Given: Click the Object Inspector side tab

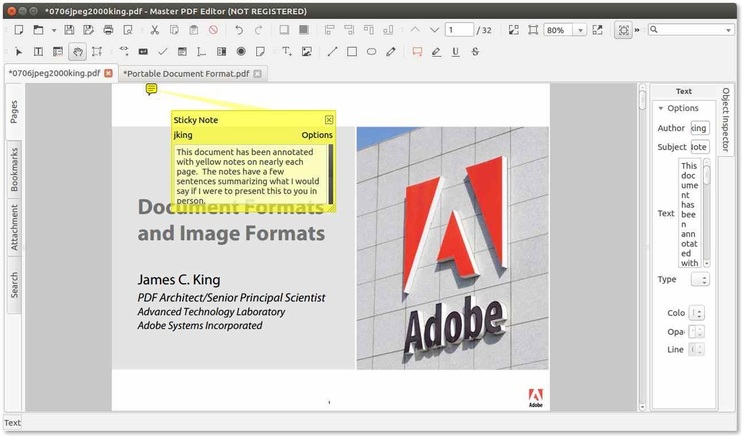Looking at the screenshot, I should [x=725, y=120].
